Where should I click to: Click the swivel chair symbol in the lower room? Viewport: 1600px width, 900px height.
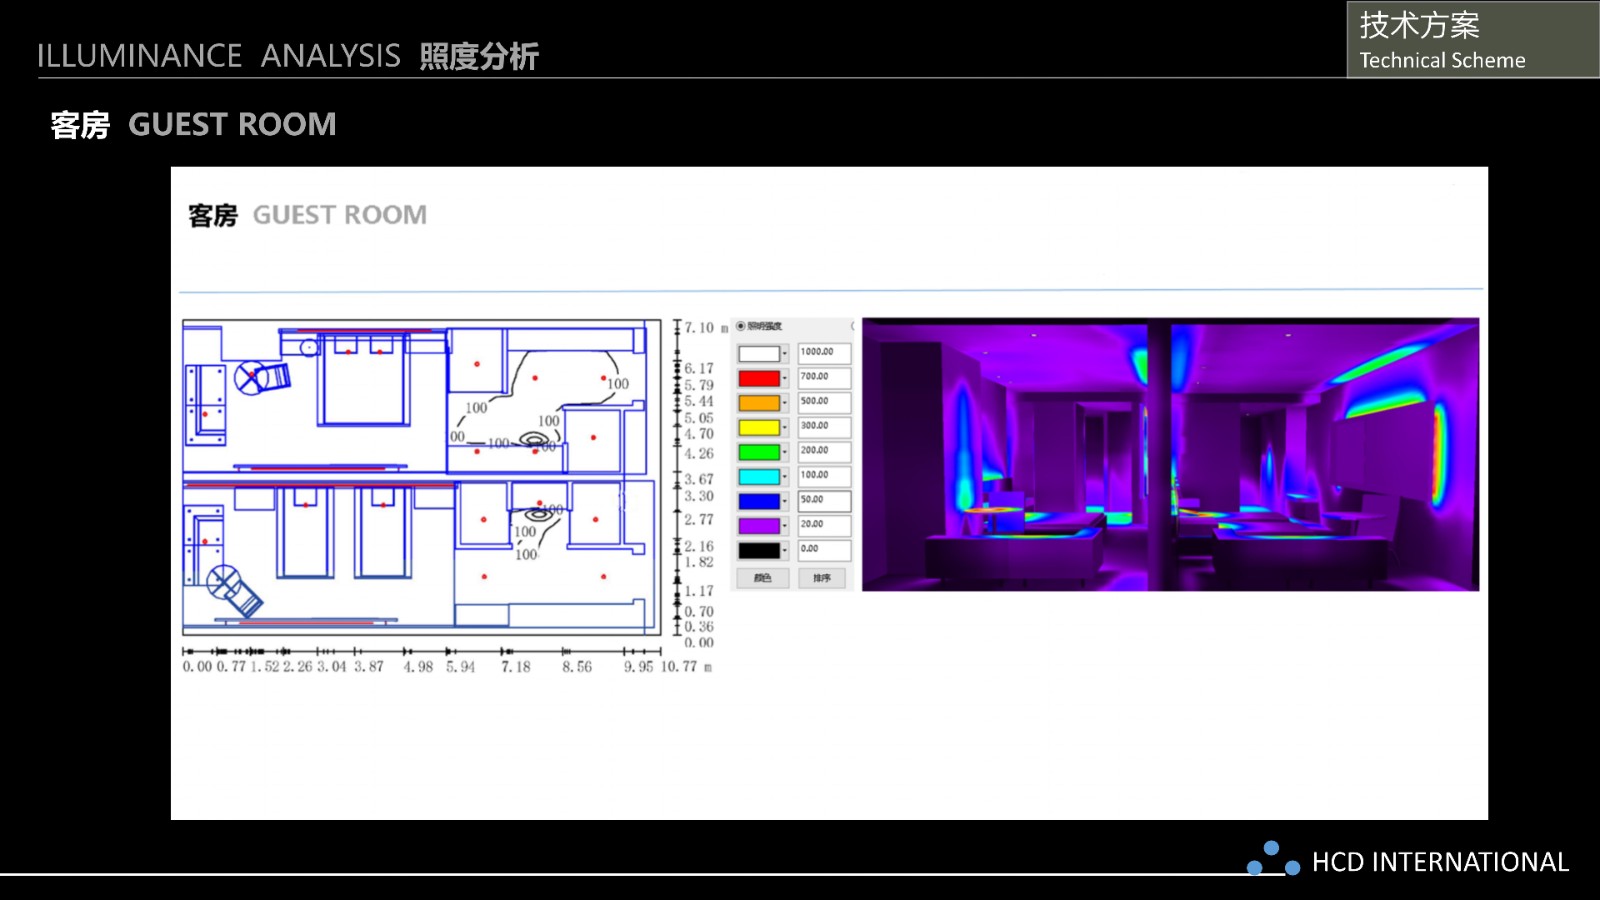tap(233, 588)
